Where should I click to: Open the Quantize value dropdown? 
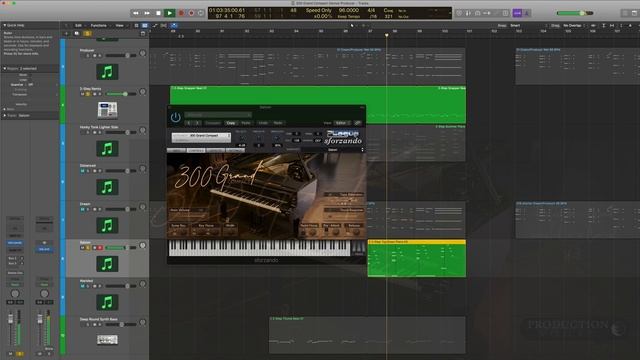[x=43, y=84]
